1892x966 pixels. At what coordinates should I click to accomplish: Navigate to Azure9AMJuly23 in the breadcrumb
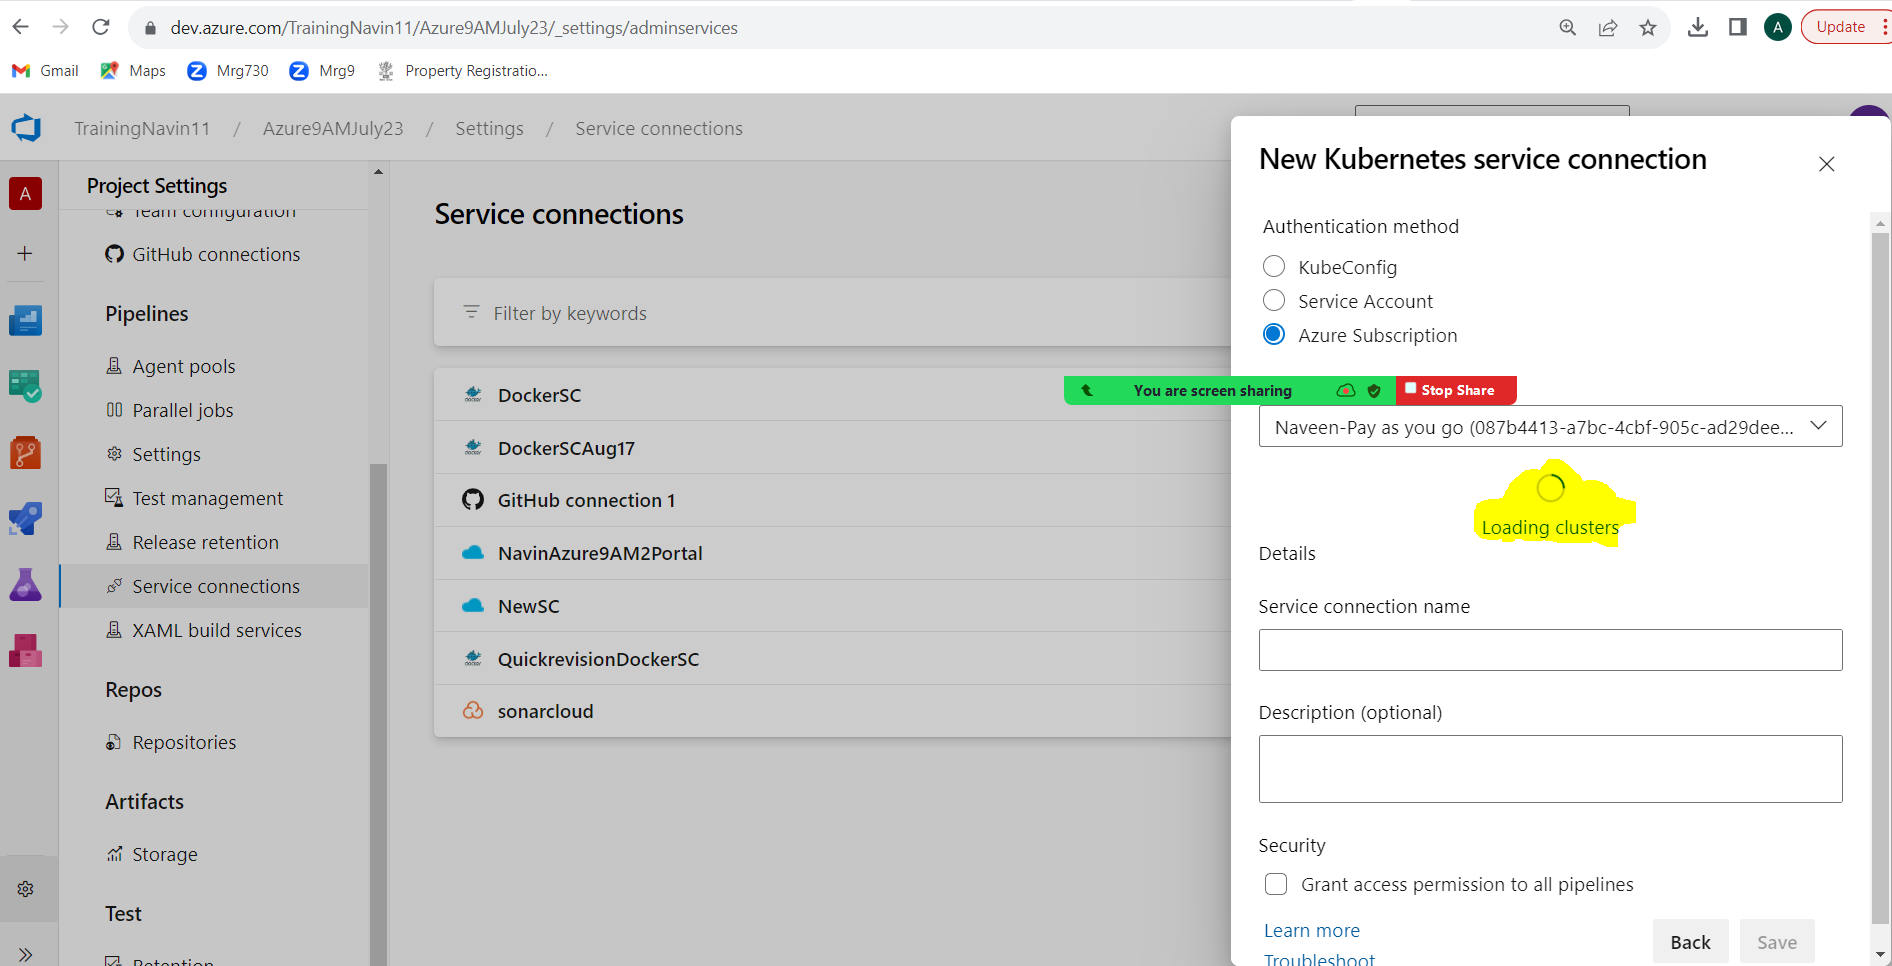click(333, 128)
